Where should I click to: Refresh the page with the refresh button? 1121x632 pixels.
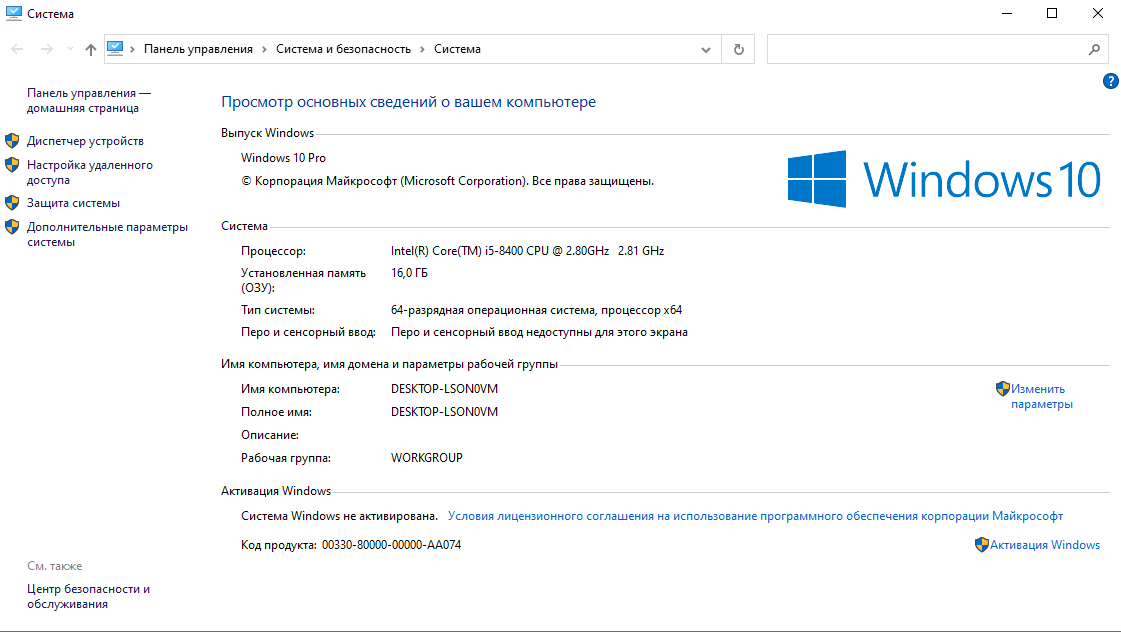(739, 49)
